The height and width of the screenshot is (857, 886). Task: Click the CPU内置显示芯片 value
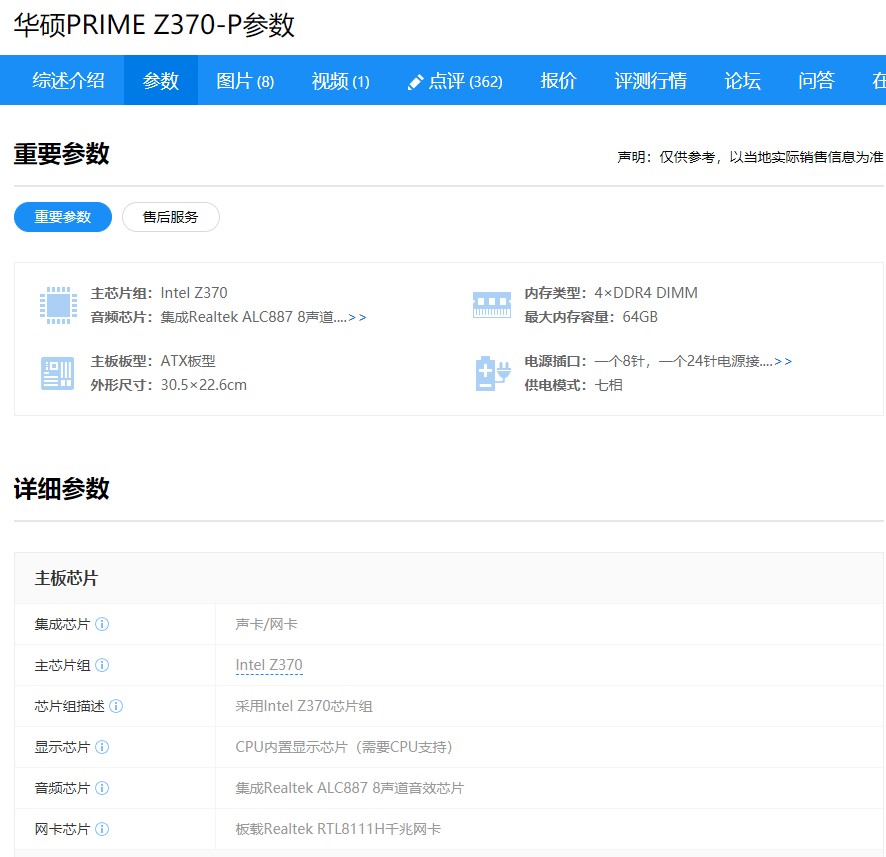344,747
